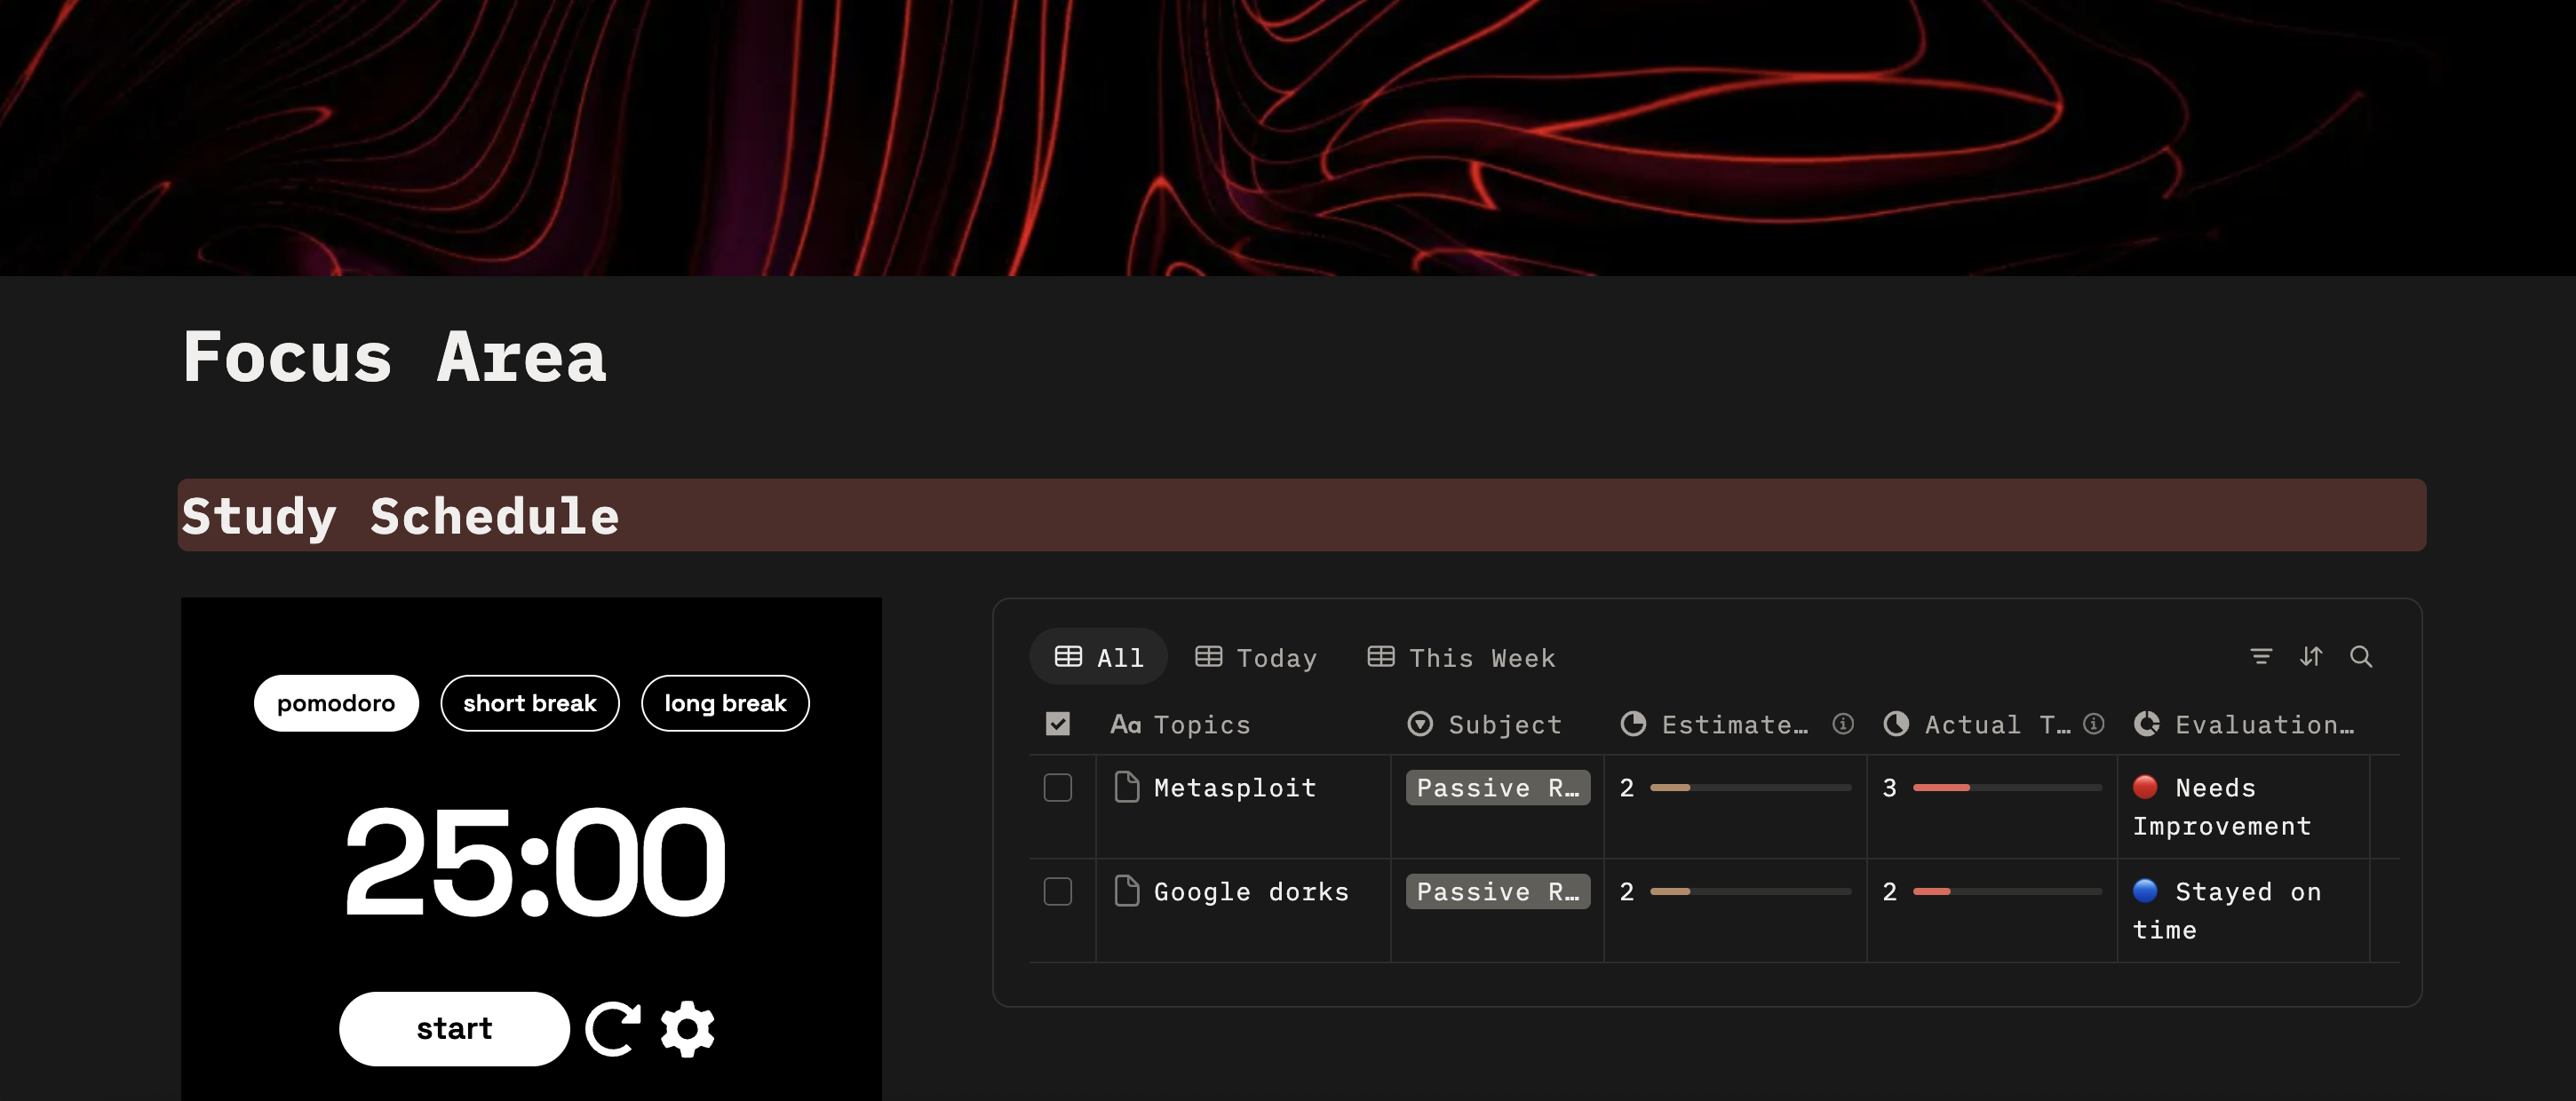Click Google dorks actual time progress bar
This screenshot has height=1101, width=2576.
coord(2007,891)
